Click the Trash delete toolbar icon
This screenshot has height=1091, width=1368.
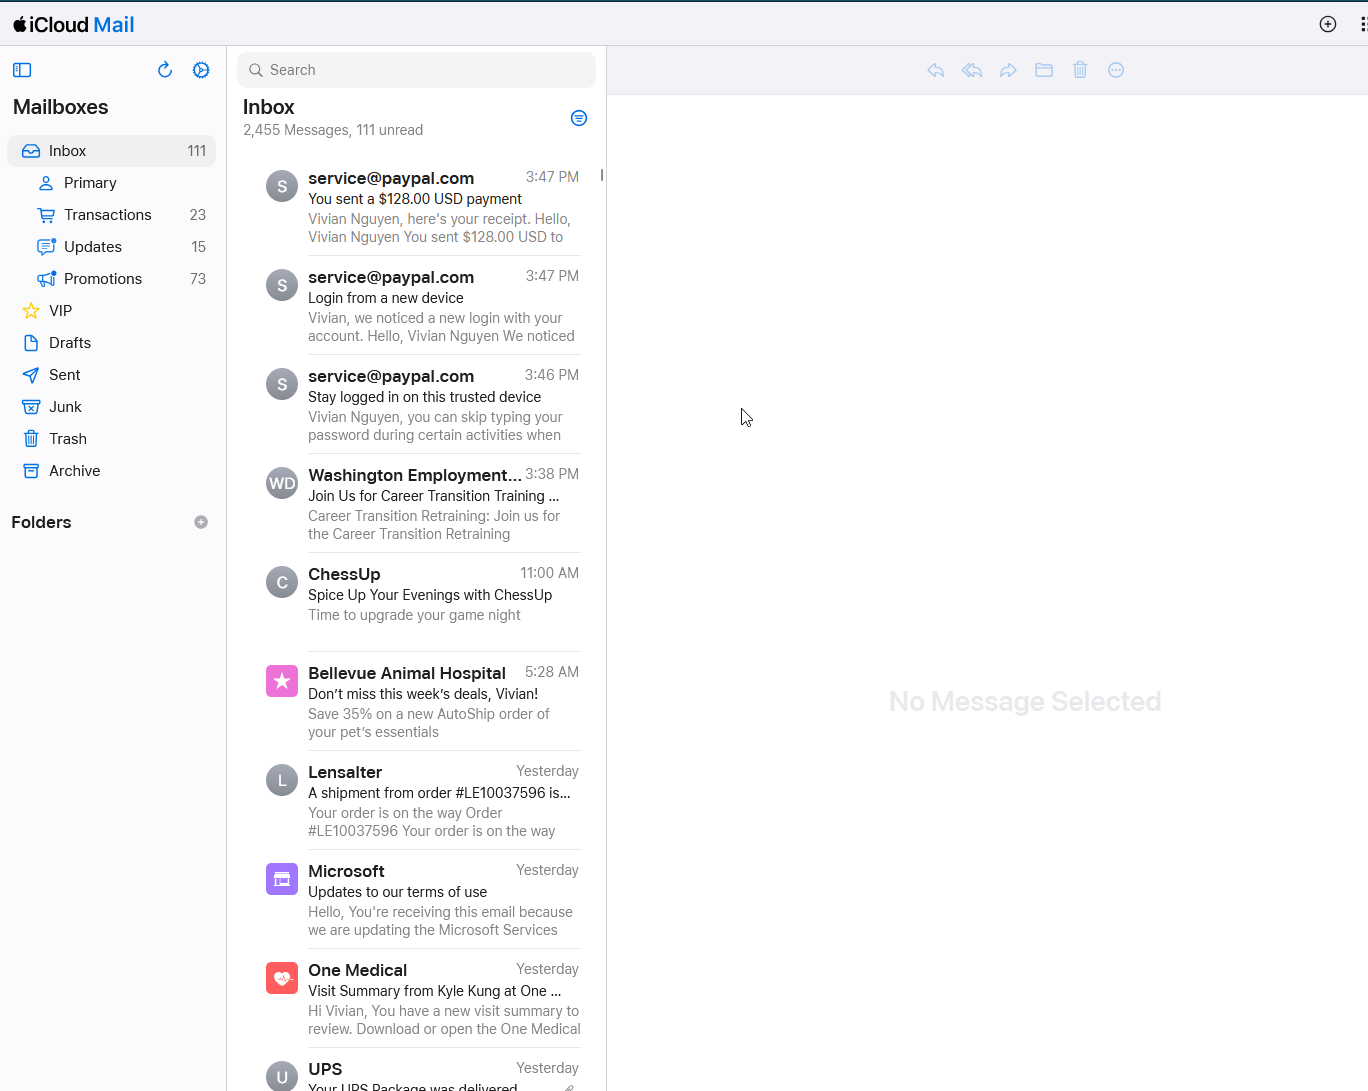pos(1080,70)
